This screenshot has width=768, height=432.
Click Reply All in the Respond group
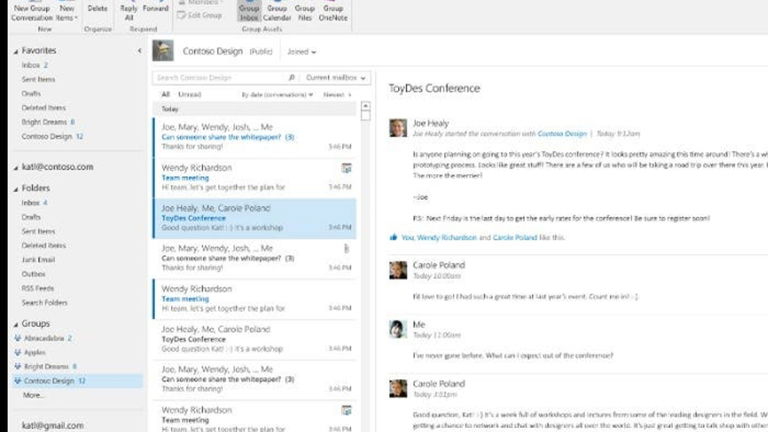pyautogui.click(x=129, y=11)
